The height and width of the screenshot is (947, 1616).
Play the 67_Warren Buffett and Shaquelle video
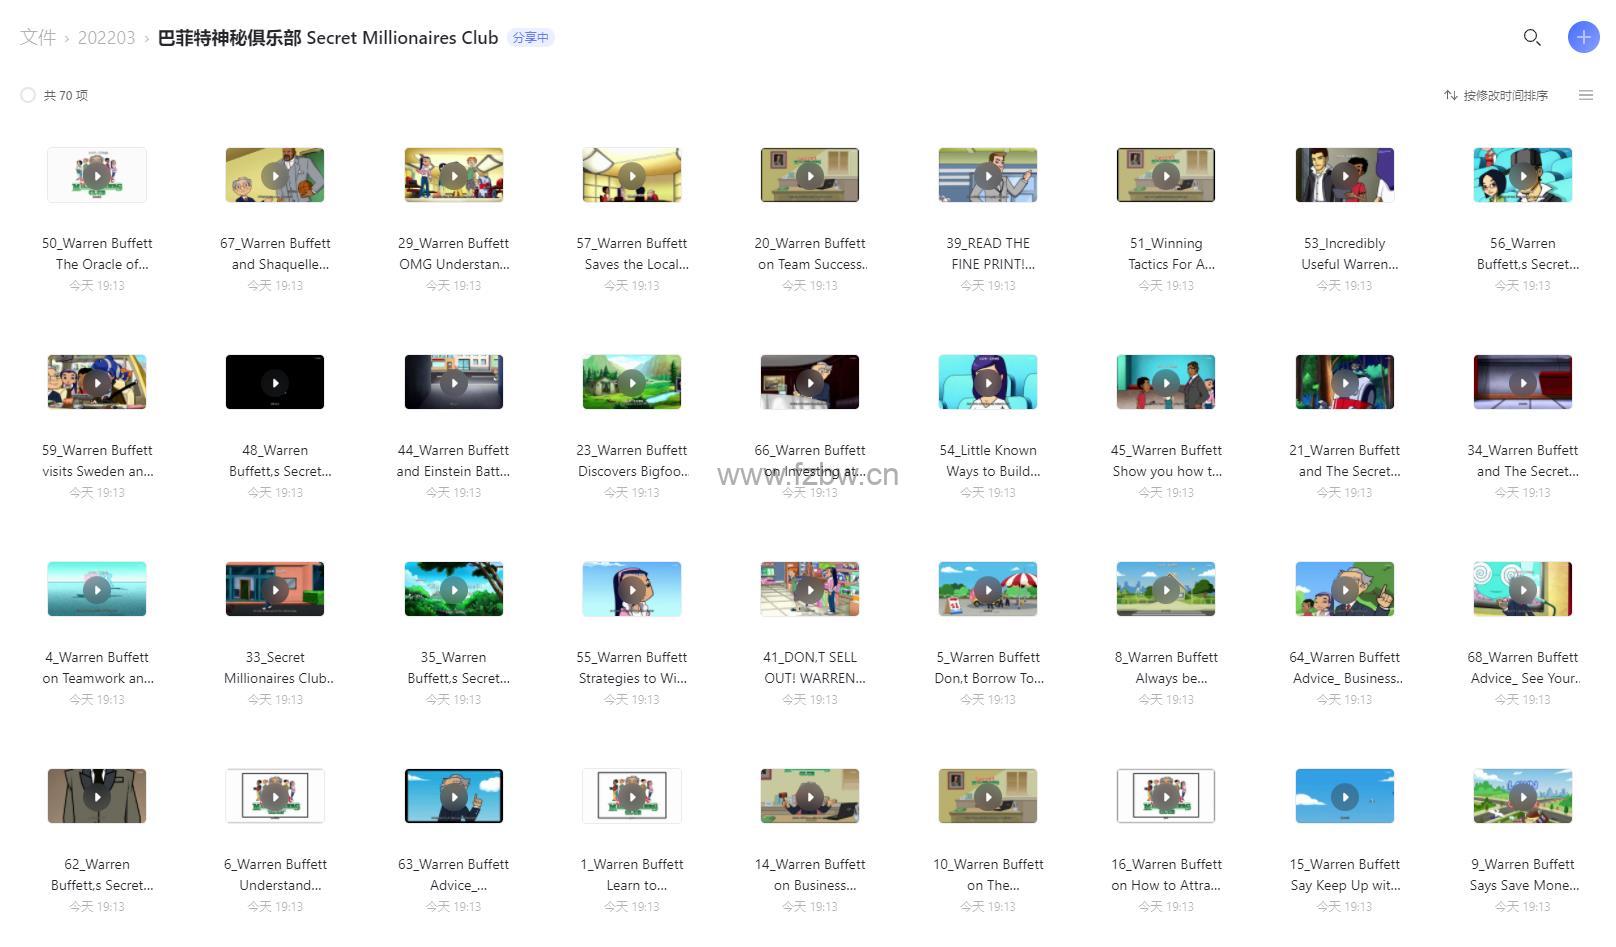275,175
